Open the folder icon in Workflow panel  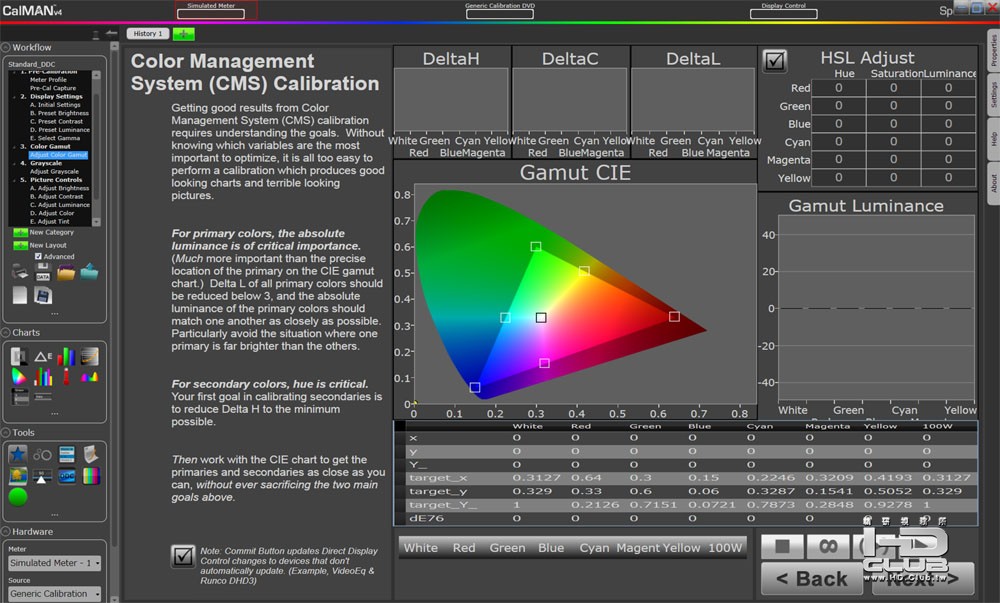[66, 271]
